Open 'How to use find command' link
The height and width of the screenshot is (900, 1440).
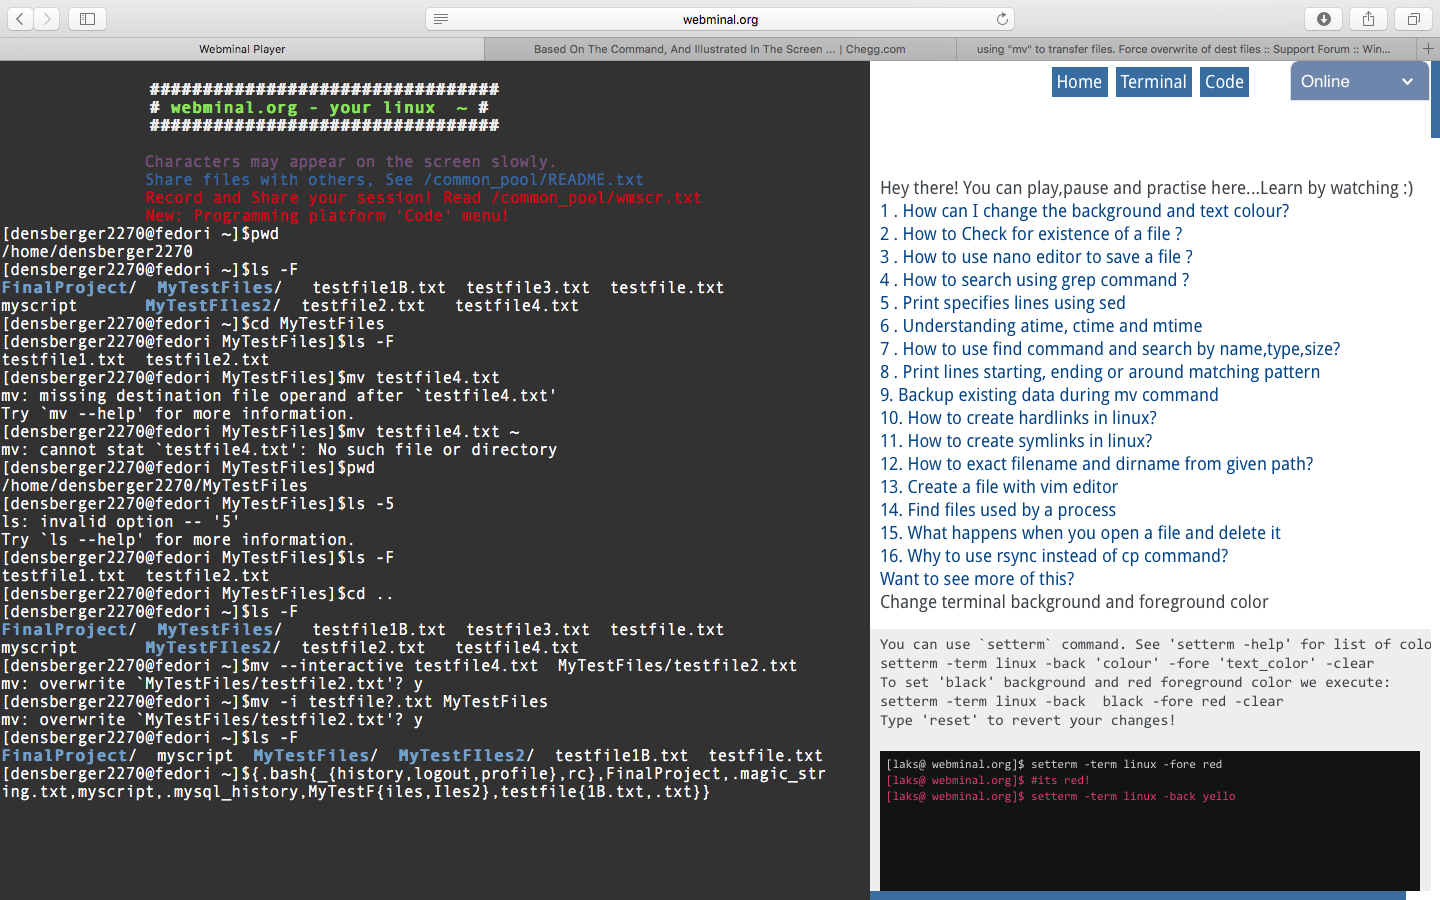(x=1110, y=349)
